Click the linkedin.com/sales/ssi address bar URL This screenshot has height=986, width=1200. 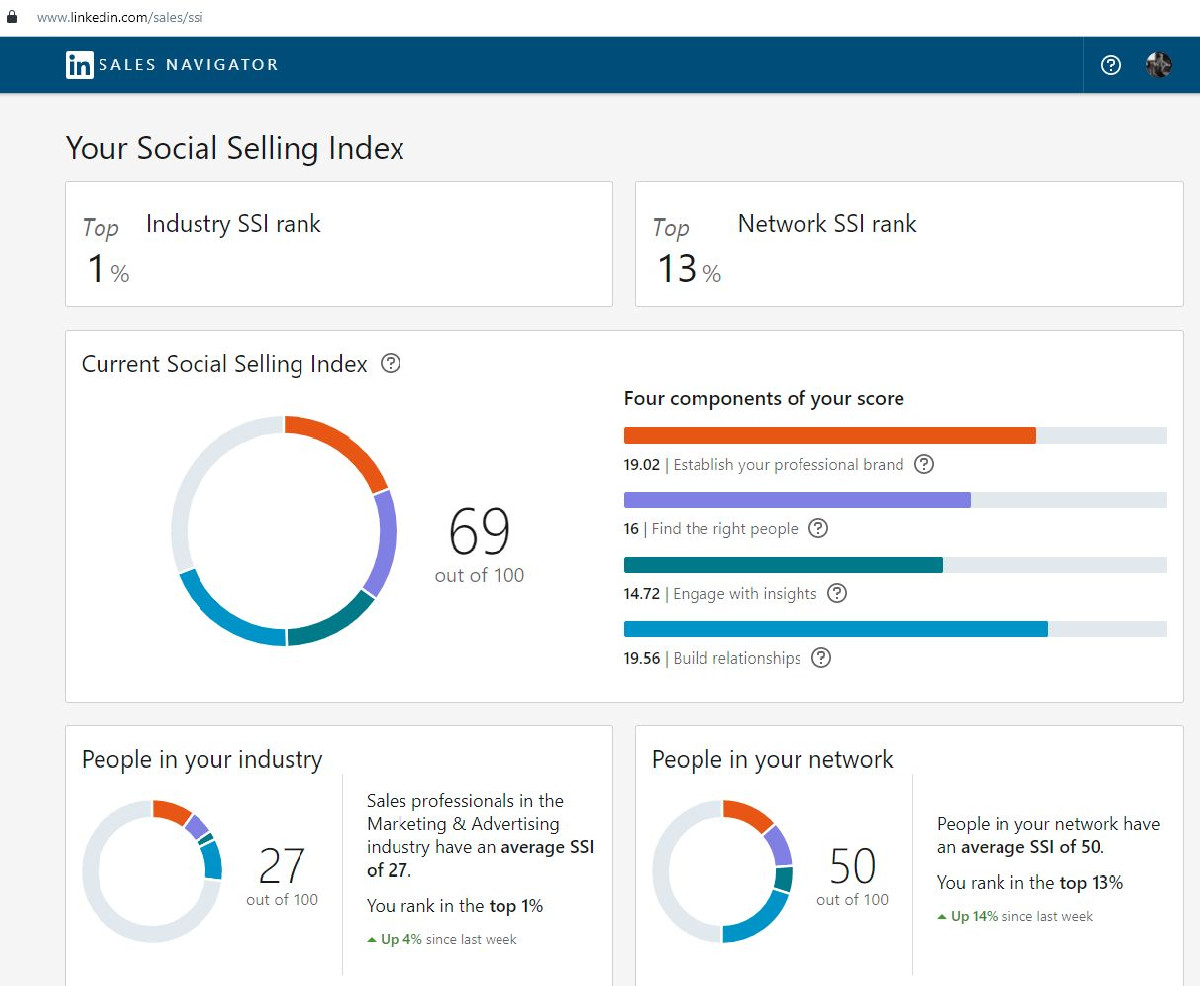click(x=120, y=18)
